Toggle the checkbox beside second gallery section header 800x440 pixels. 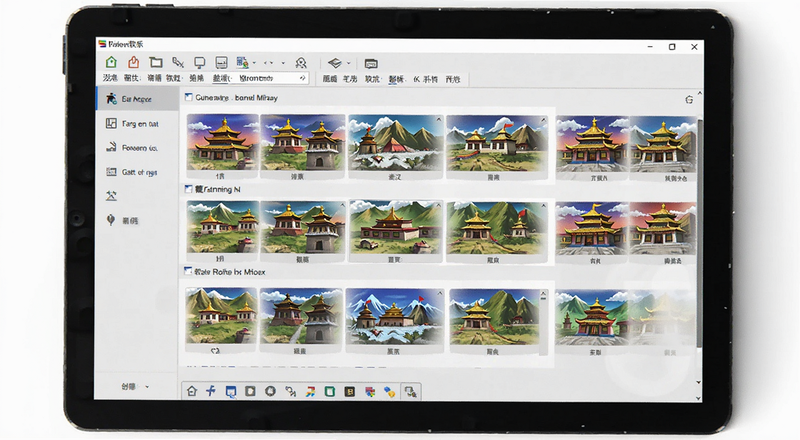[x=188, y=189]
